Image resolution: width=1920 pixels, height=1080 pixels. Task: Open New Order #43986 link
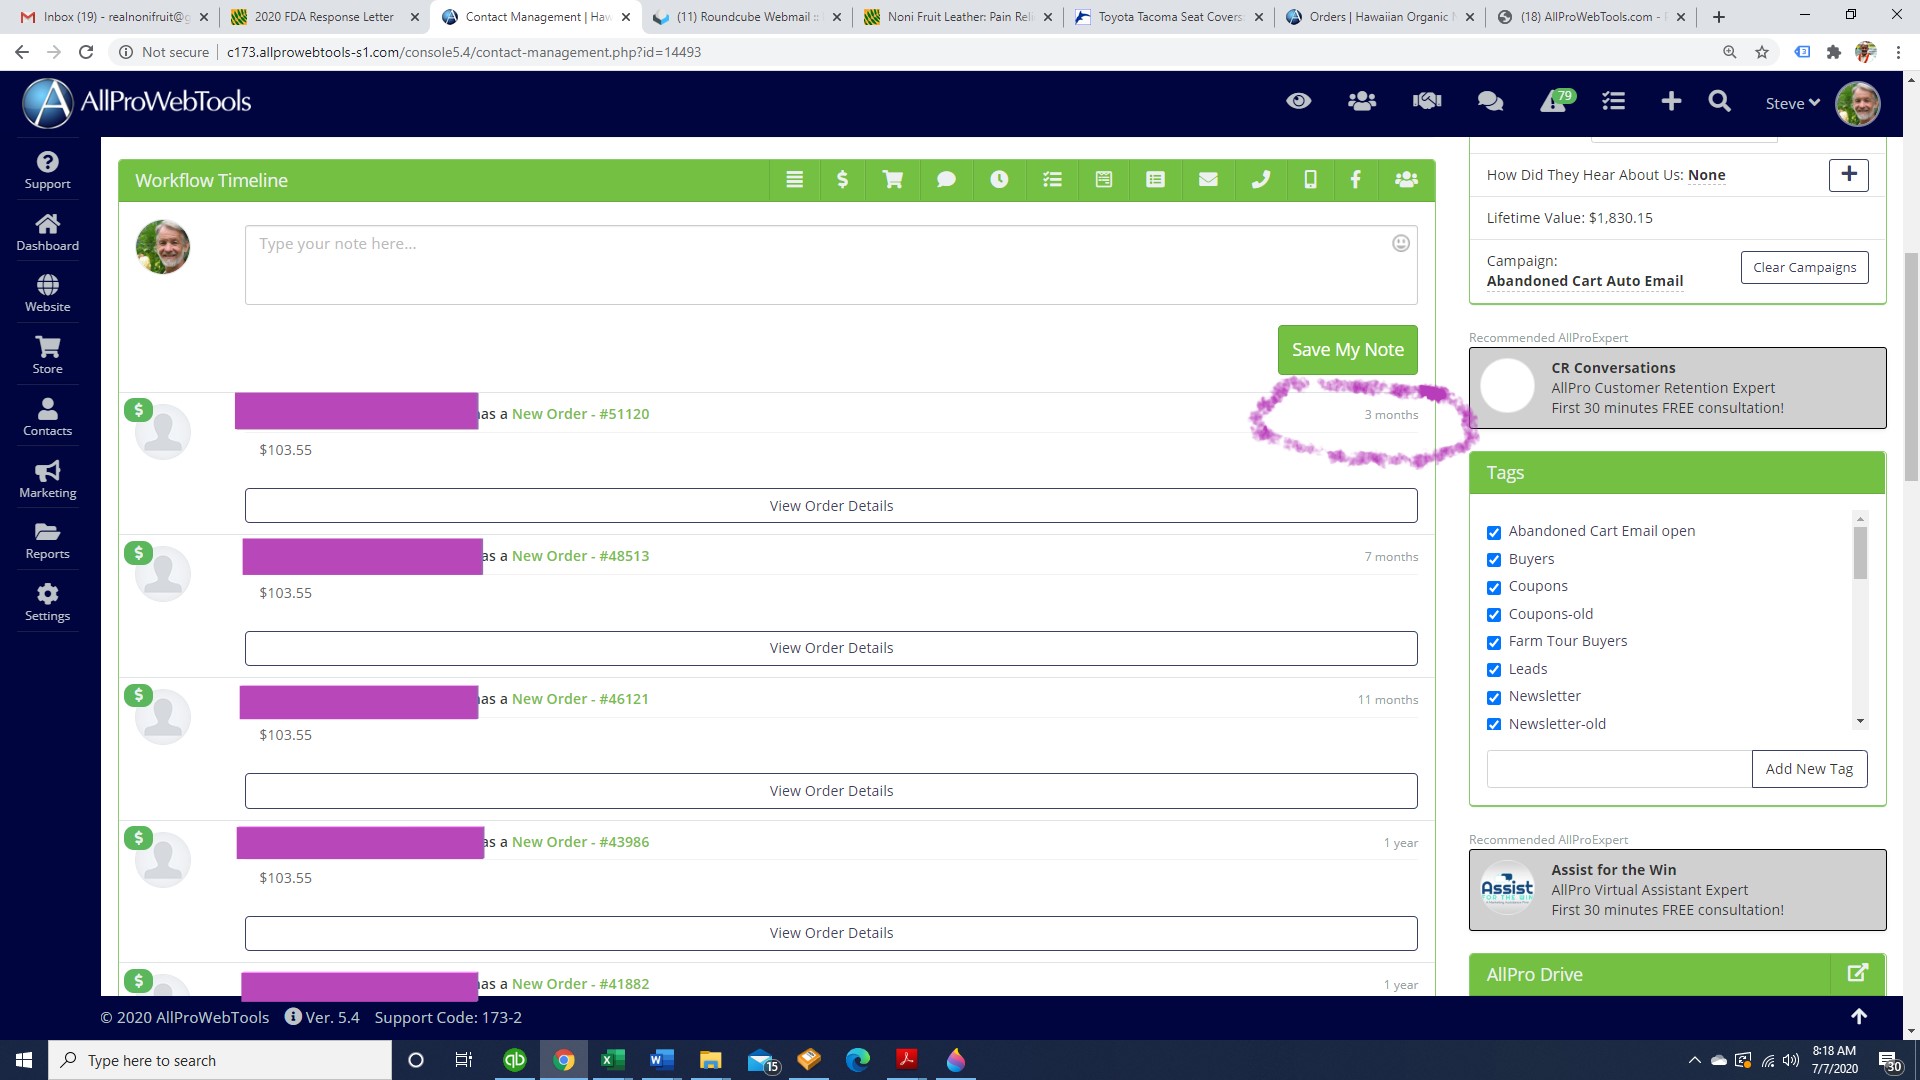[580, 842]
